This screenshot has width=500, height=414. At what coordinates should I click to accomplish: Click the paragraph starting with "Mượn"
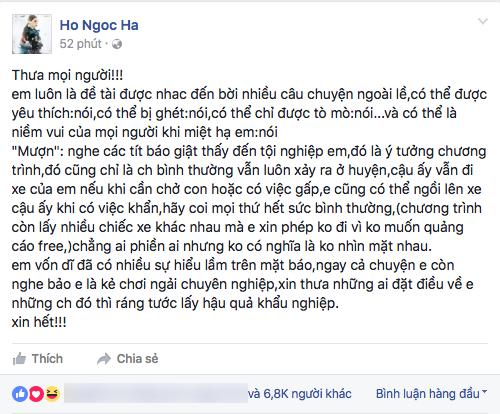(x=250, y=199)
